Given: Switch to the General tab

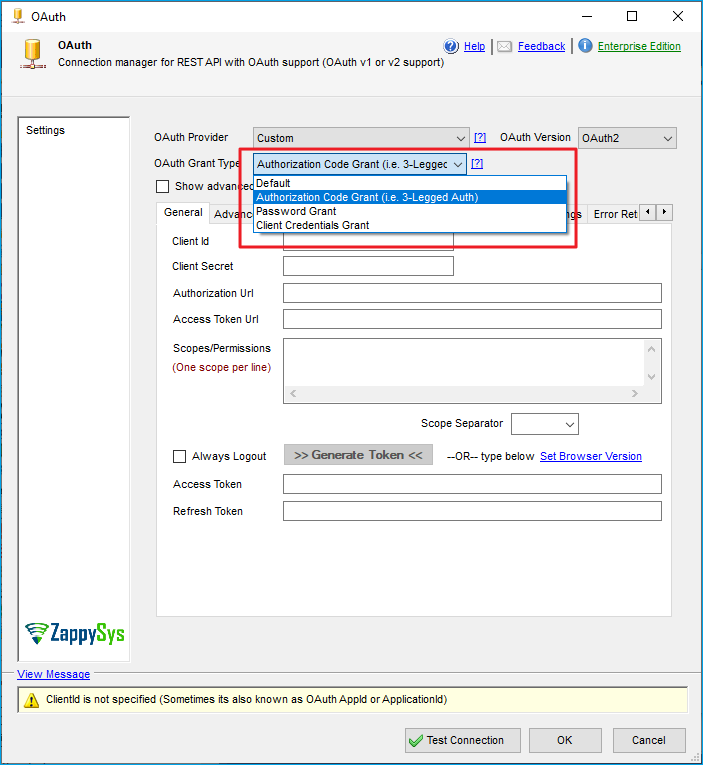Looking at the screenshot, I should pyautogui.click(x=183, y=213).
